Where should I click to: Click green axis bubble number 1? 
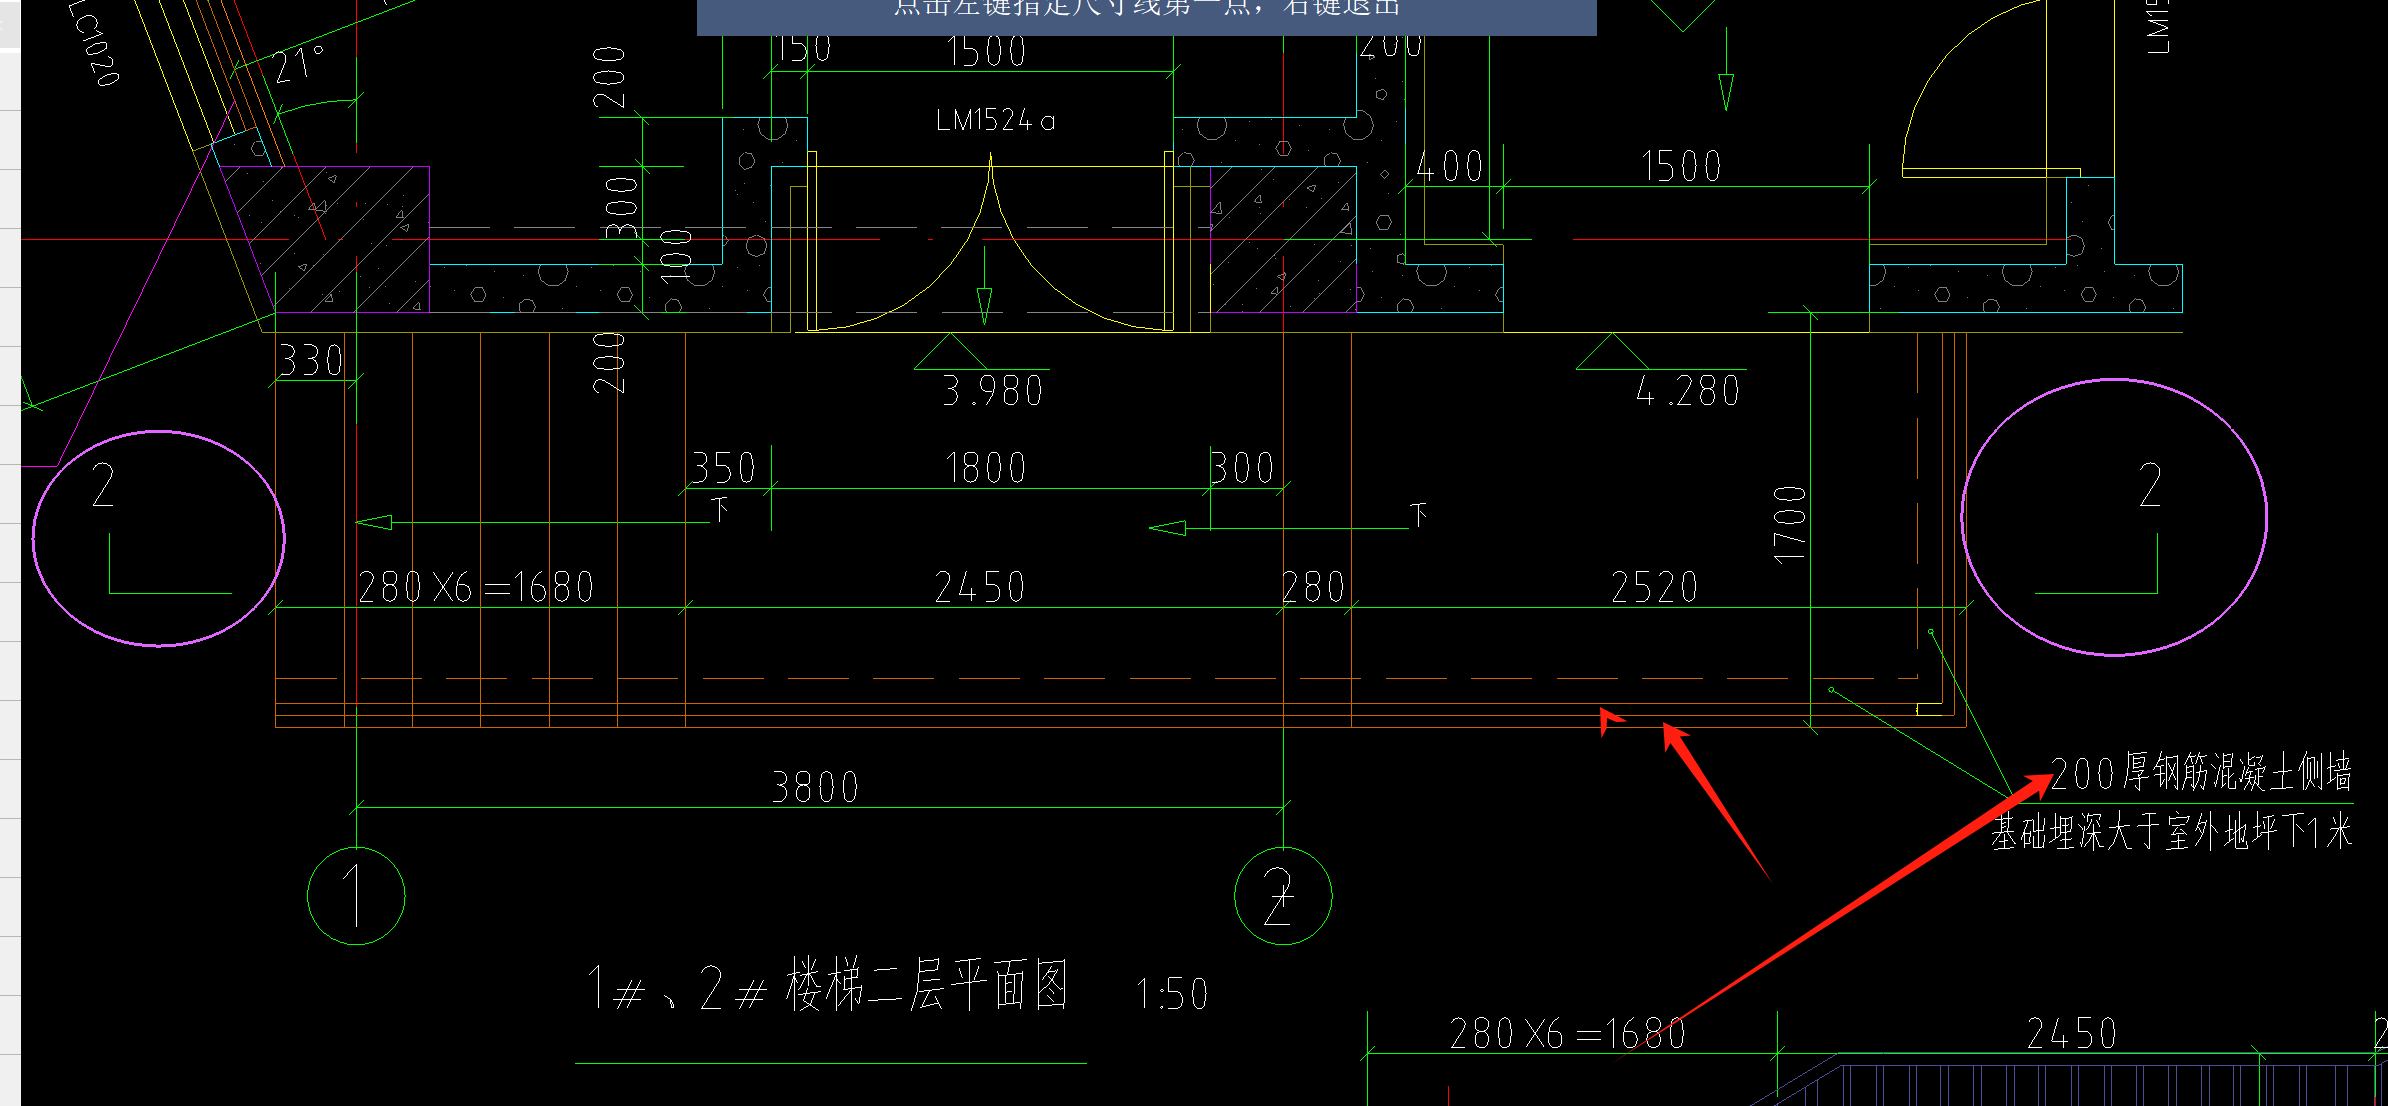click(x=356, y=895)
